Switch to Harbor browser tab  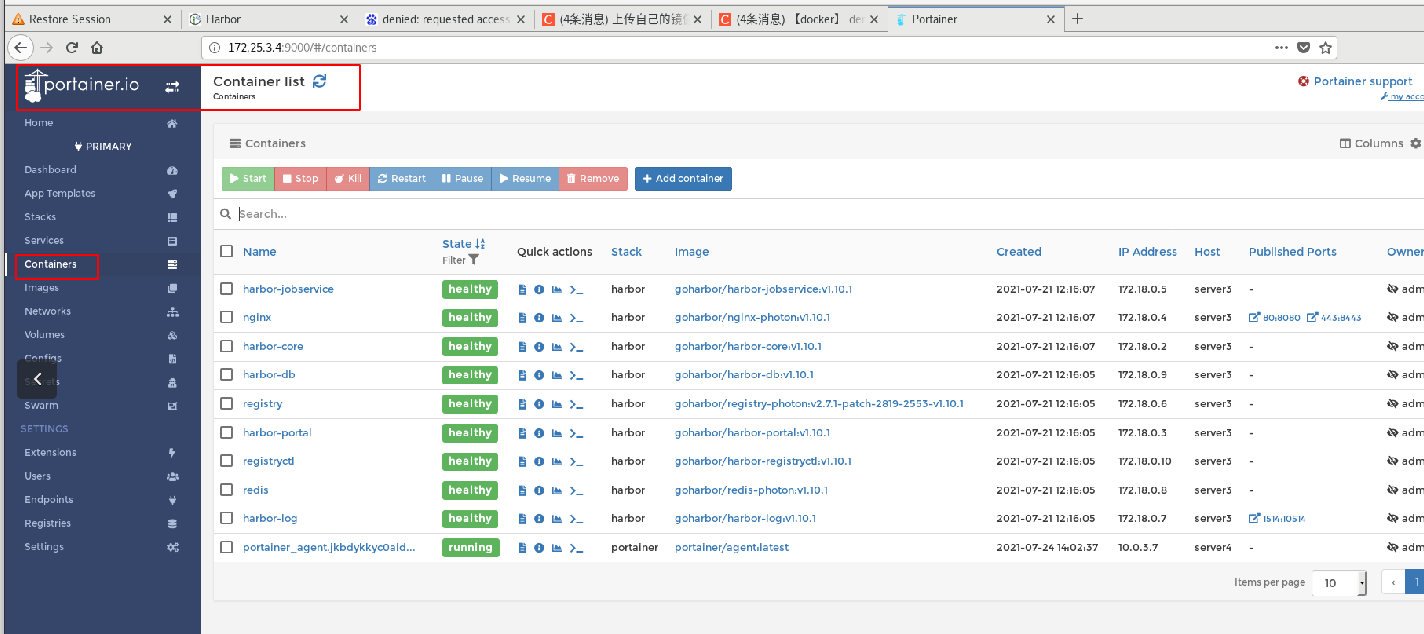[268, 19]
